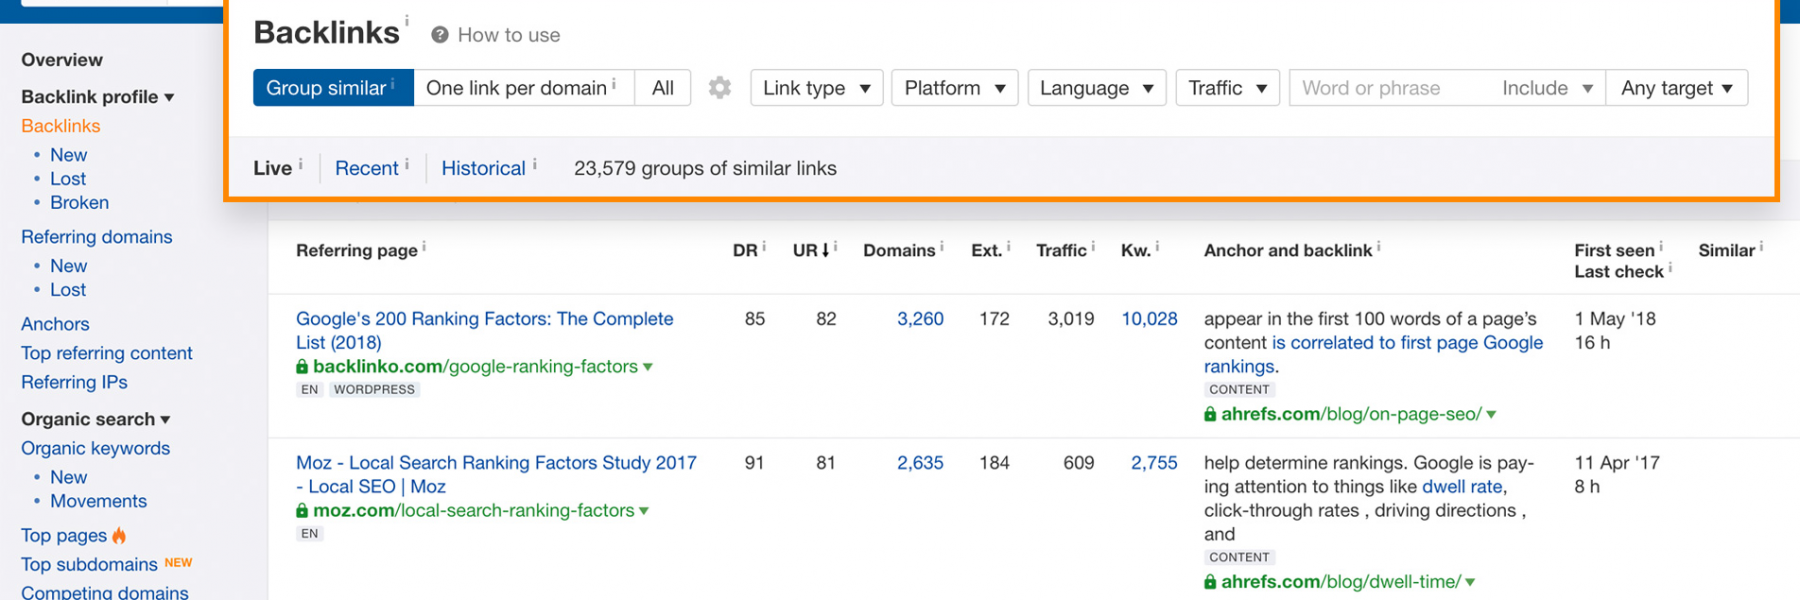Click the Traffic column header

[x=1061, y=250]
